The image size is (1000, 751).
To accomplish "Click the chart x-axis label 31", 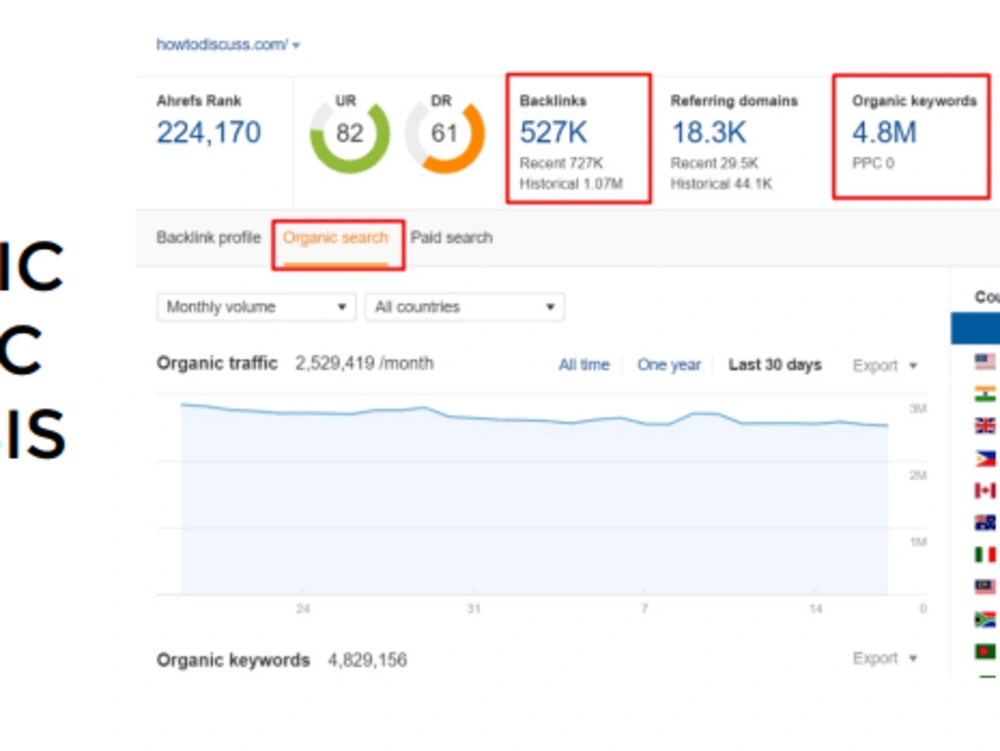I will point(473,609).
